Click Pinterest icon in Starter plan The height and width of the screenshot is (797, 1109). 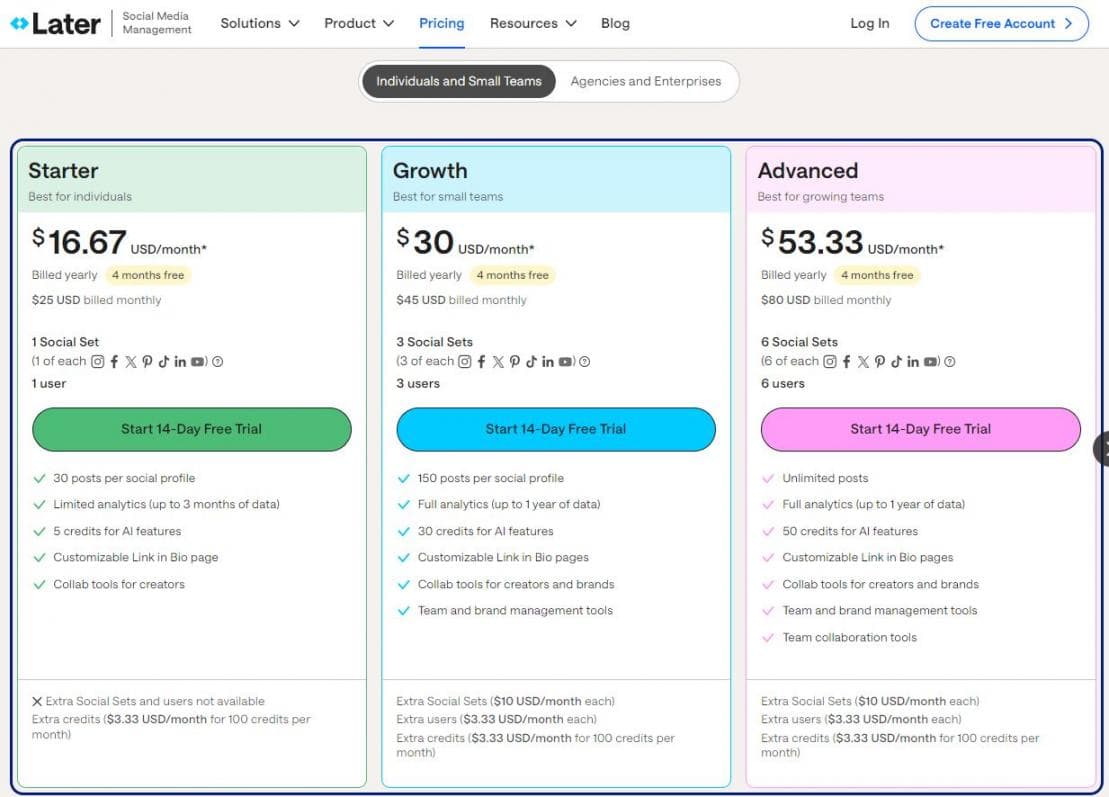(147, 362)
